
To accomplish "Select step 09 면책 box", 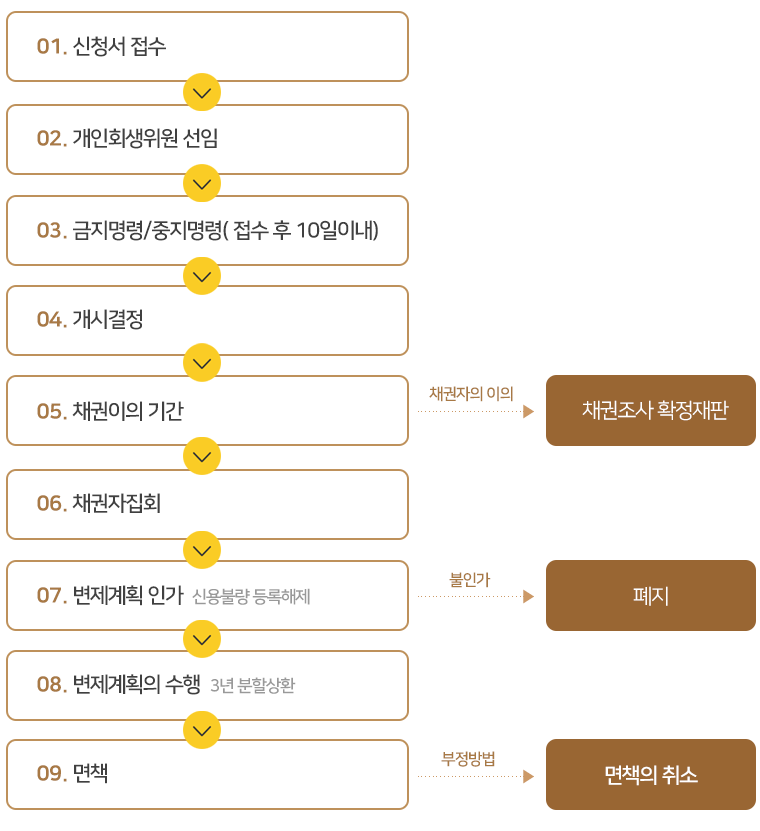I will [207, 774].
